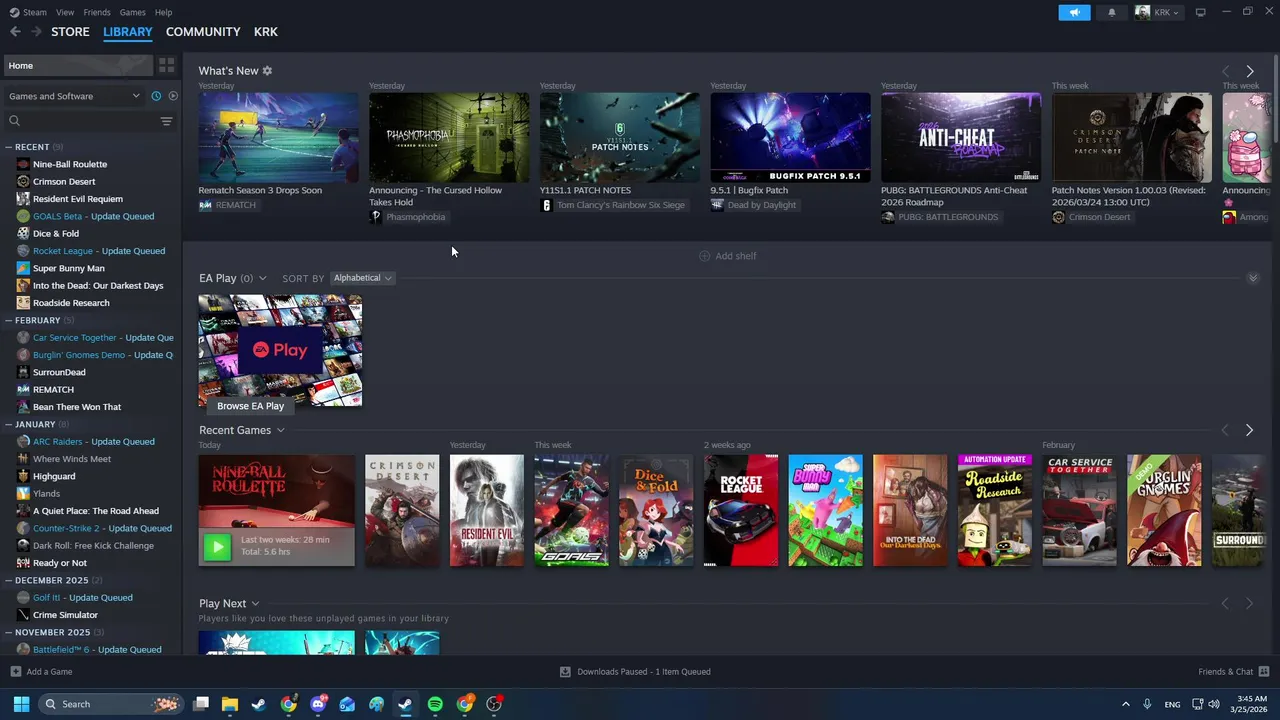Switch library to grid view icon

(x=166, y=65)
